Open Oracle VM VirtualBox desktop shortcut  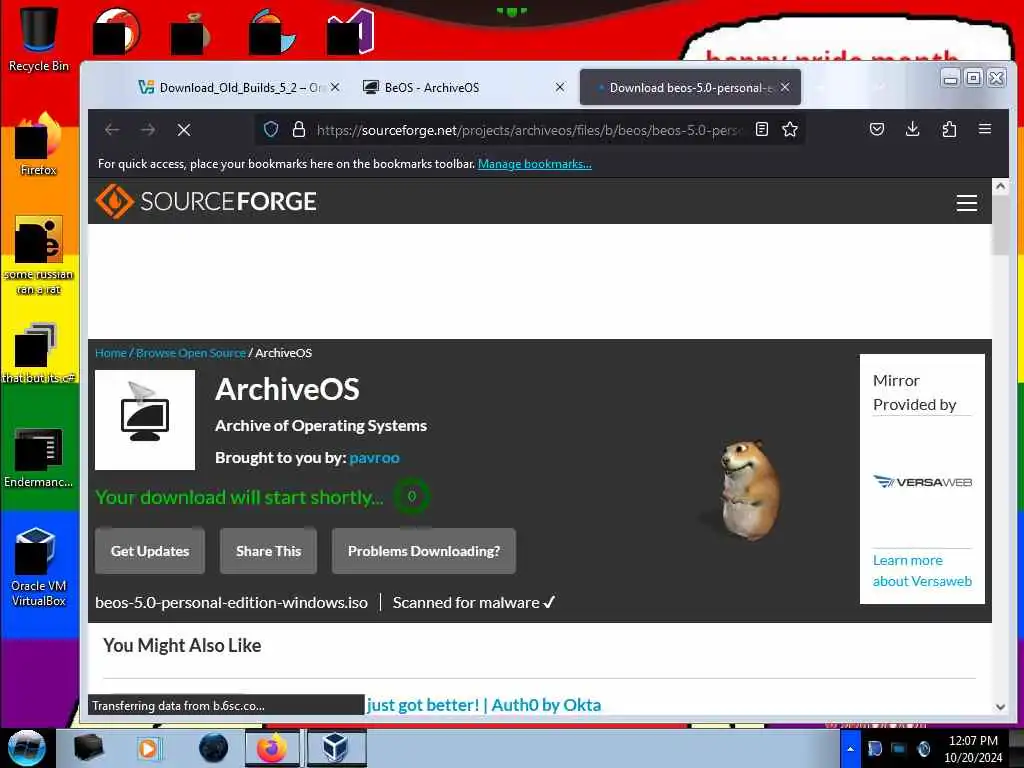click(39, 567)
